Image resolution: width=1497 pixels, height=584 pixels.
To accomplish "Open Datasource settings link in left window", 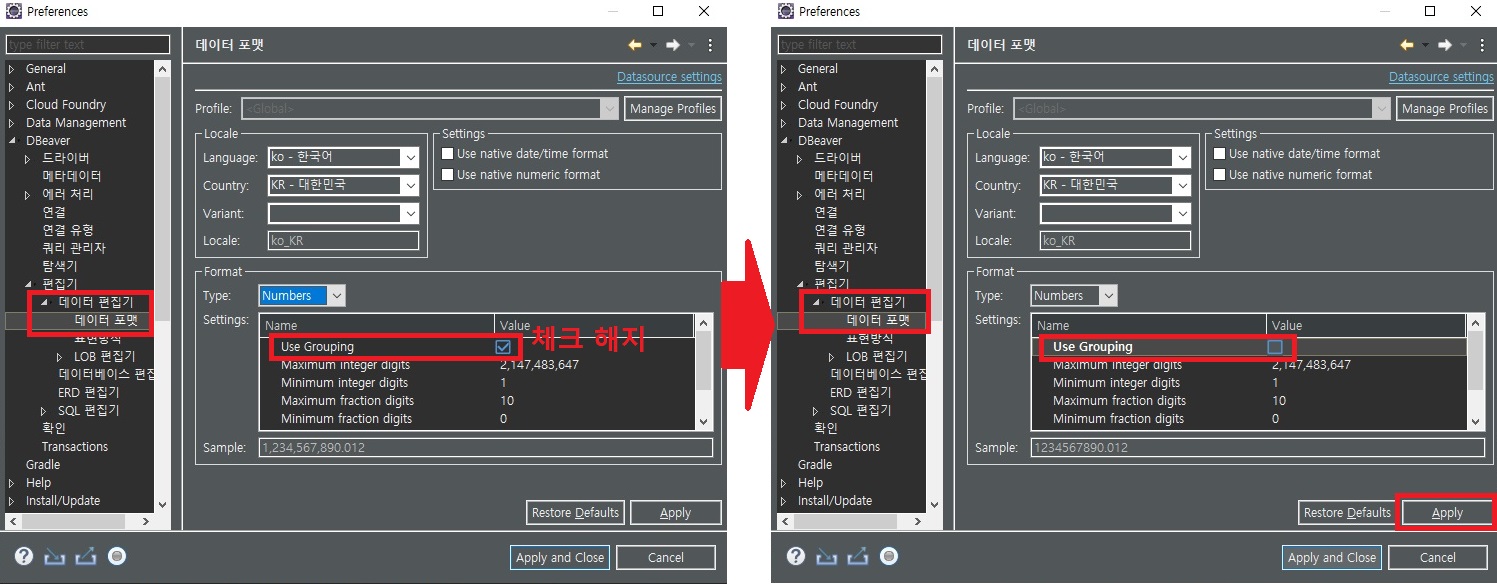I will [x=669, y=77].
